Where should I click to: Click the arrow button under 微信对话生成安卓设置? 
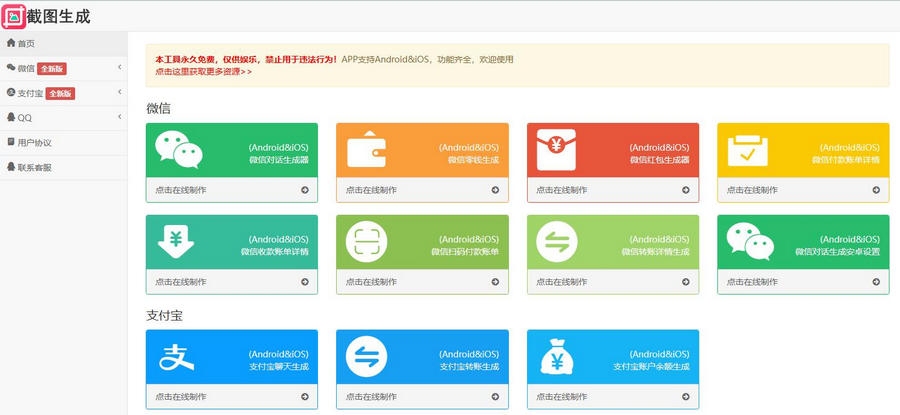[876, 282]
